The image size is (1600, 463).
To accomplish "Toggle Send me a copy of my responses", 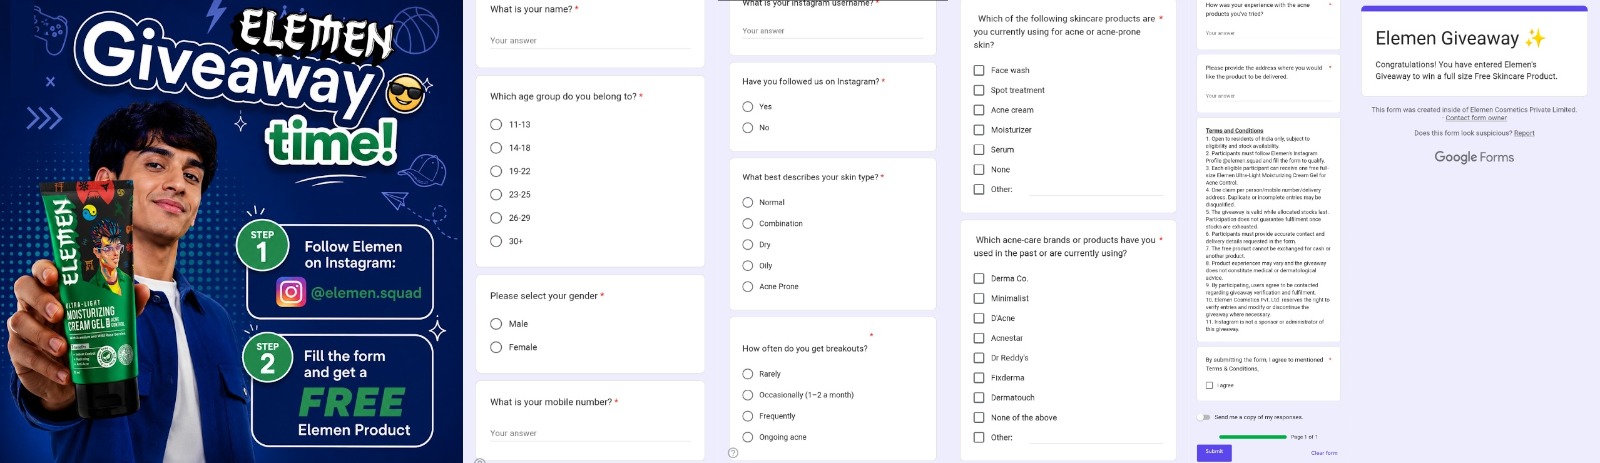I will tap(1204, 417).
